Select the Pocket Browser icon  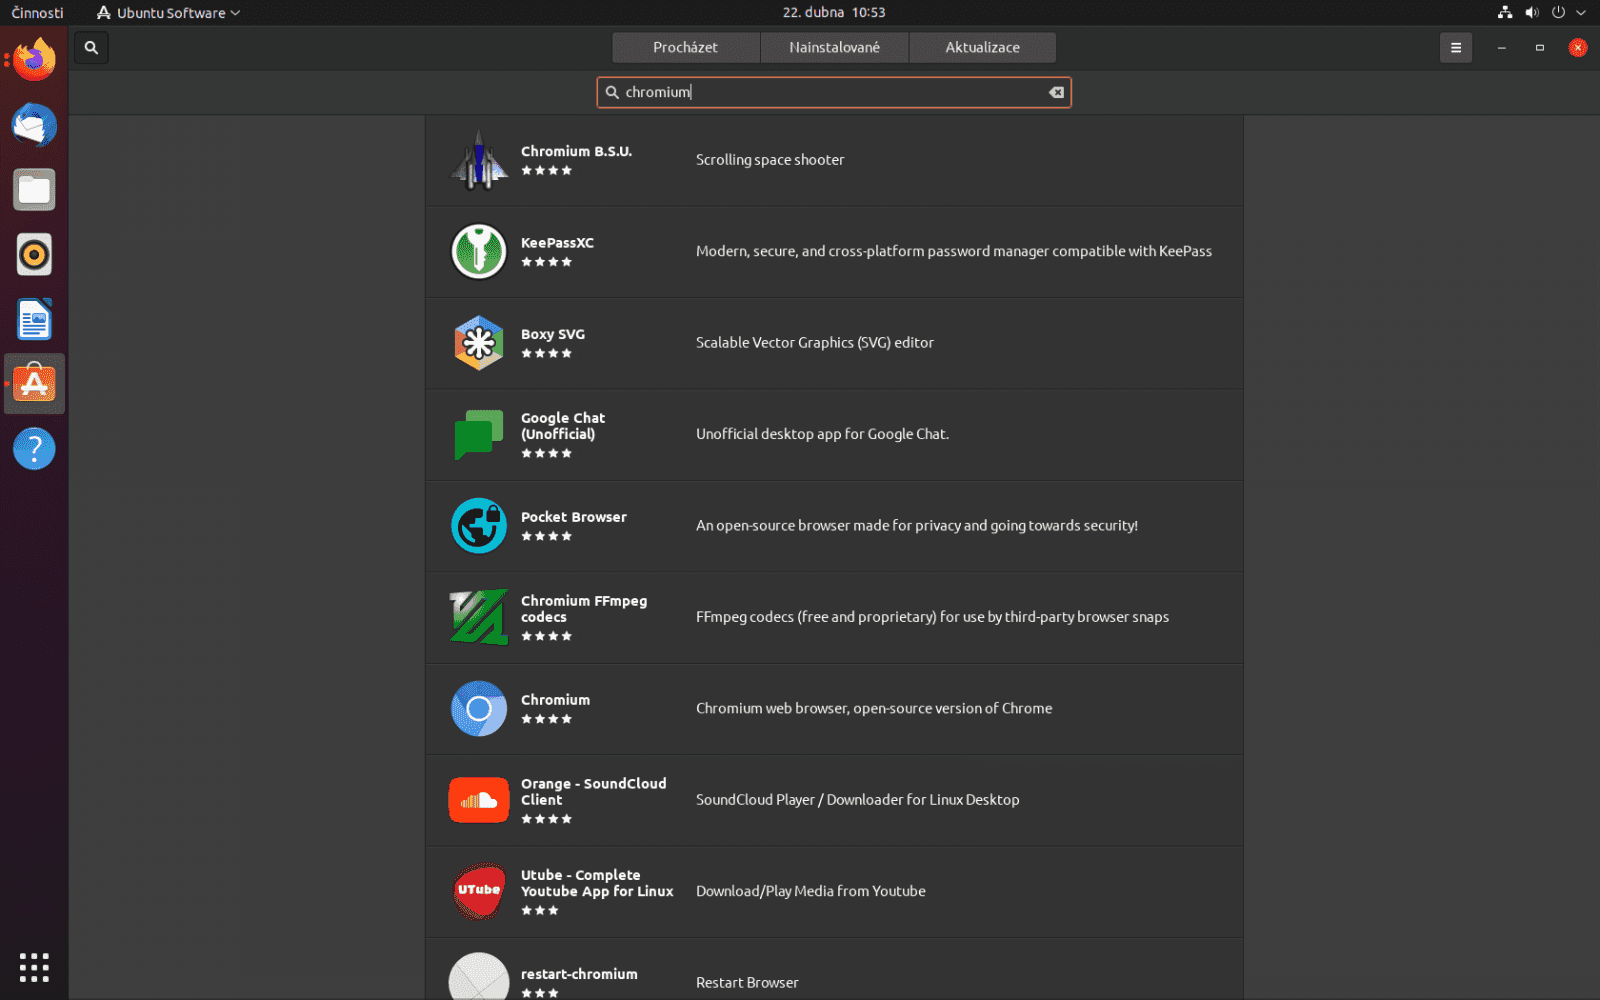(479, 525)
